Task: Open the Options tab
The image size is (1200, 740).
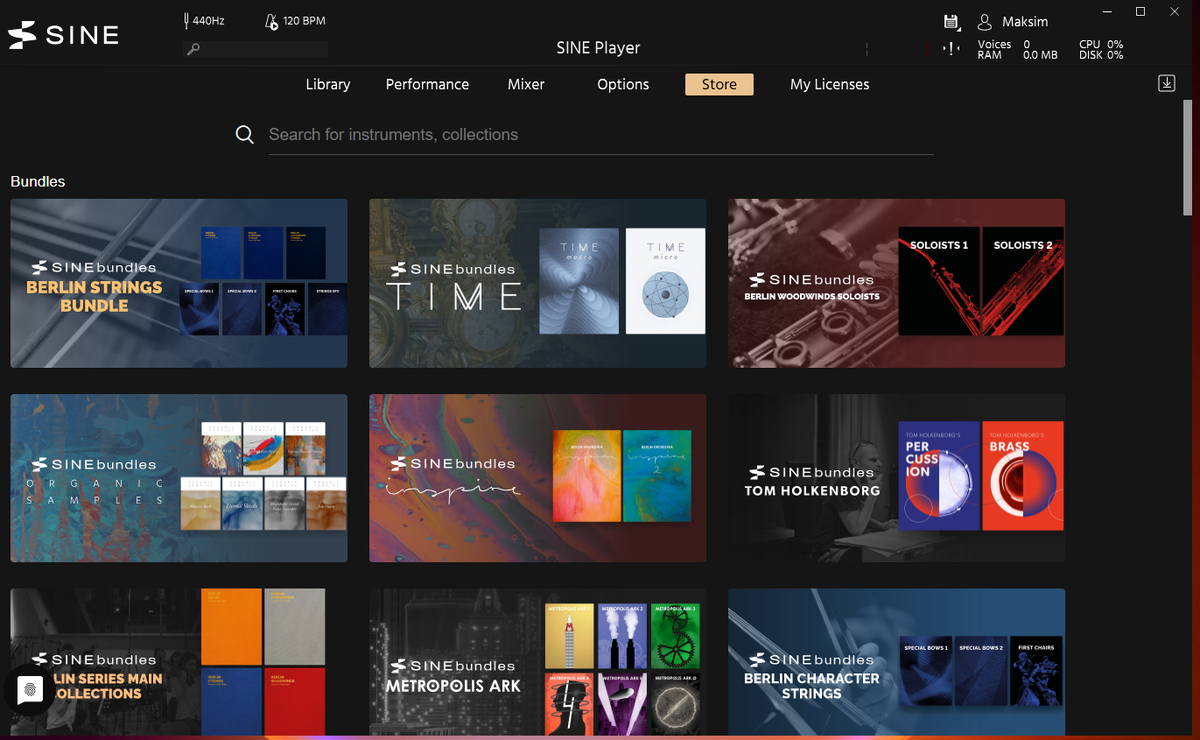Action: [623, 84]
